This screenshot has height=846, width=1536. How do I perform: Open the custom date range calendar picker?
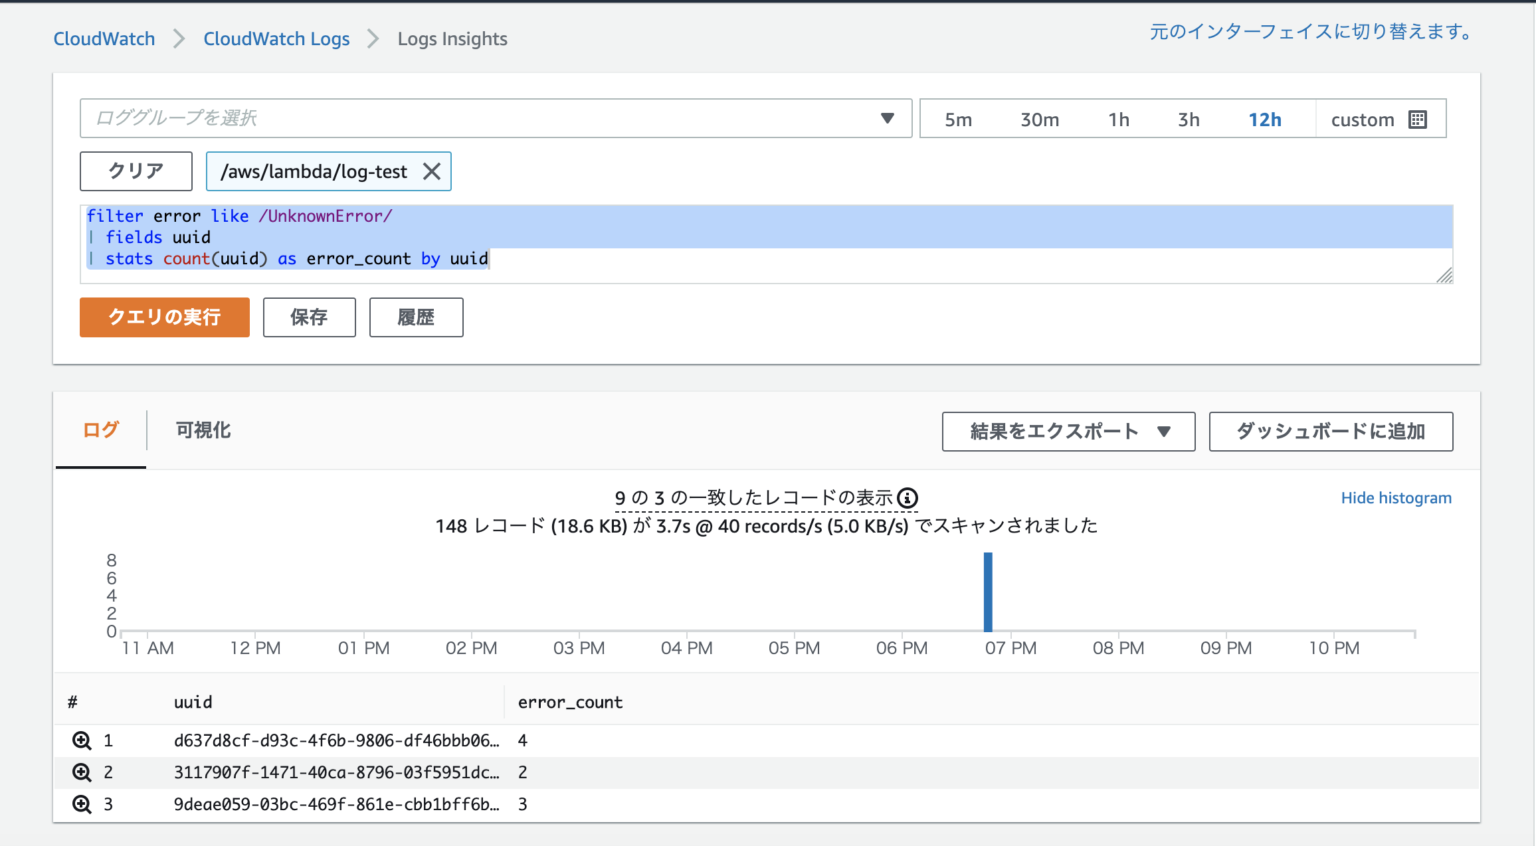1417,118
